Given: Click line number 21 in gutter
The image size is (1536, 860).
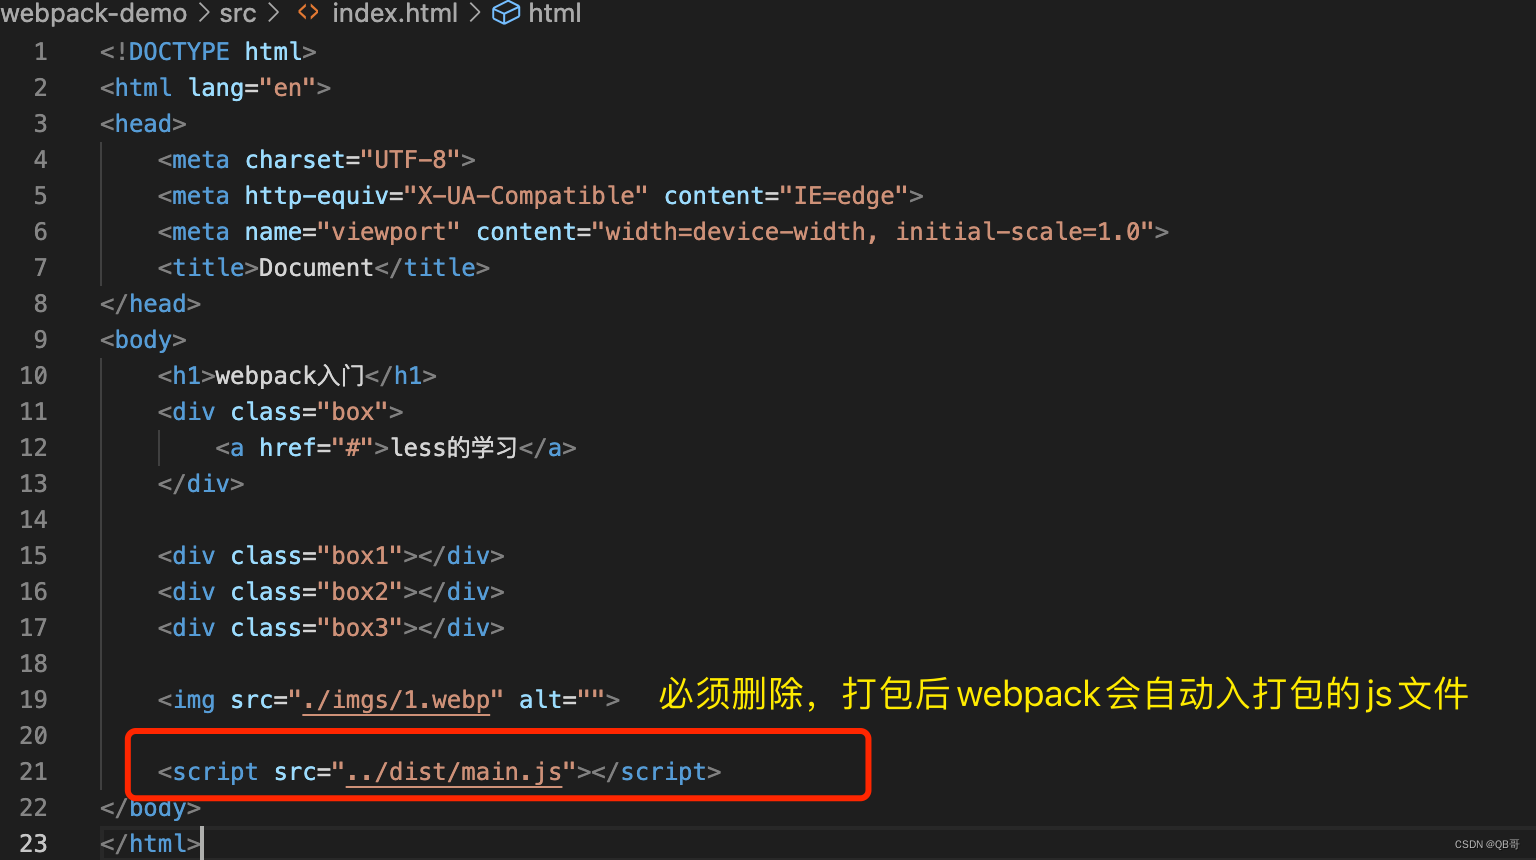Looking at the screenshot, I should coord(33,772).
